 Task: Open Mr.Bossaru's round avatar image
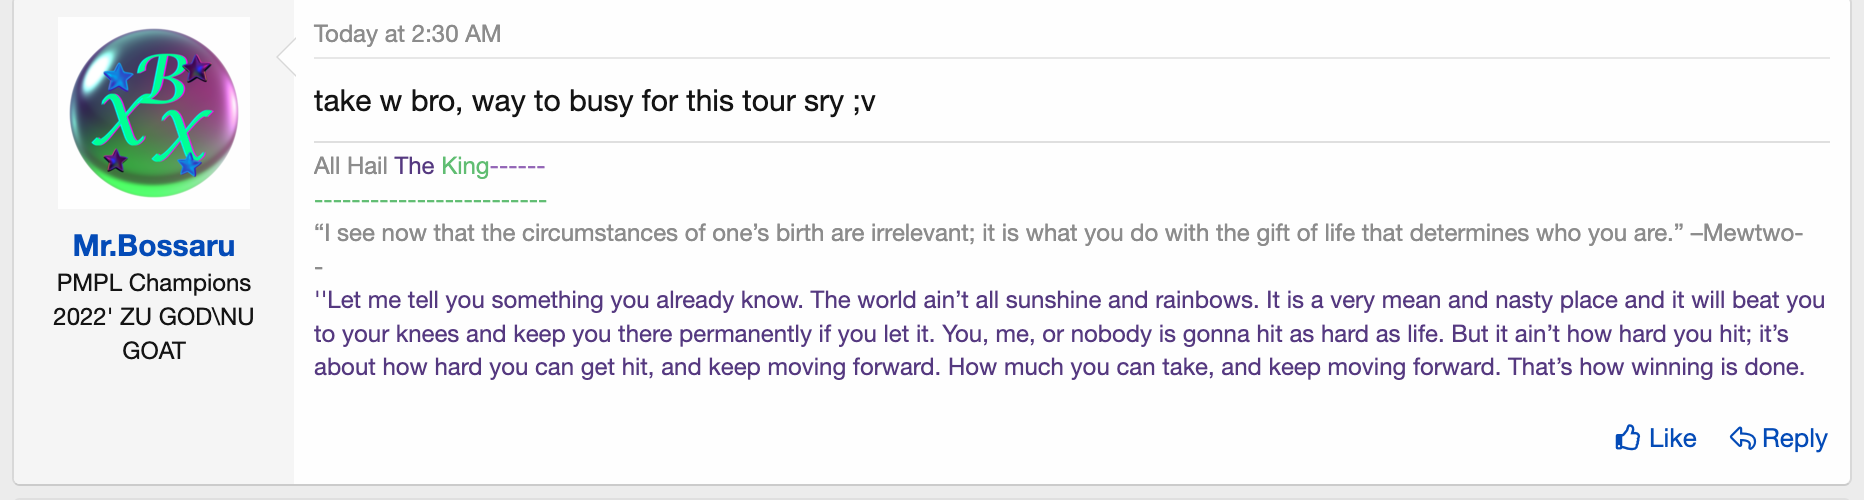(154, 113)
